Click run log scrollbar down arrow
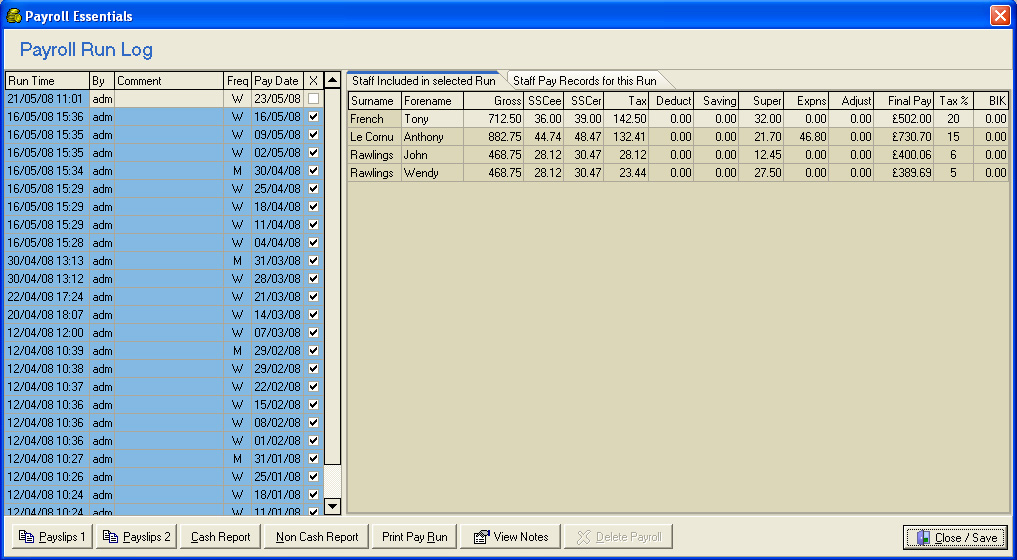Image resolution: width=1017 pixels, height=560 pixels. click(332, 506)
